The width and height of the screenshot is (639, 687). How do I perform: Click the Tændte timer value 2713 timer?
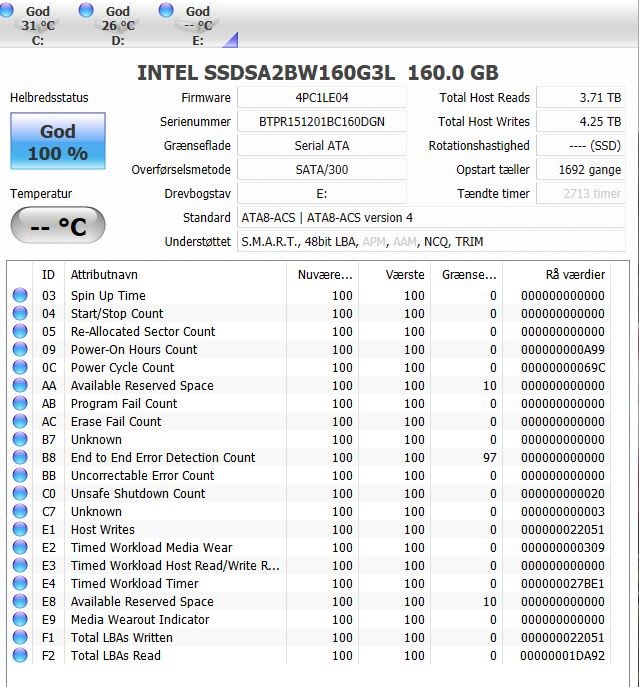pos(581,193)
